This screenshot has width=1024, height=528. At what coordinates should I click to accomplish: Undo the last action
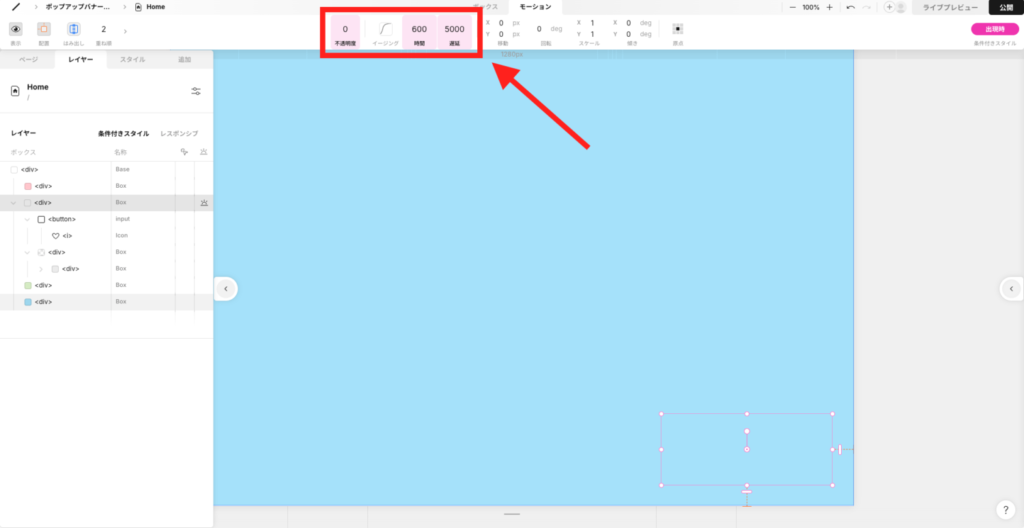850,7
